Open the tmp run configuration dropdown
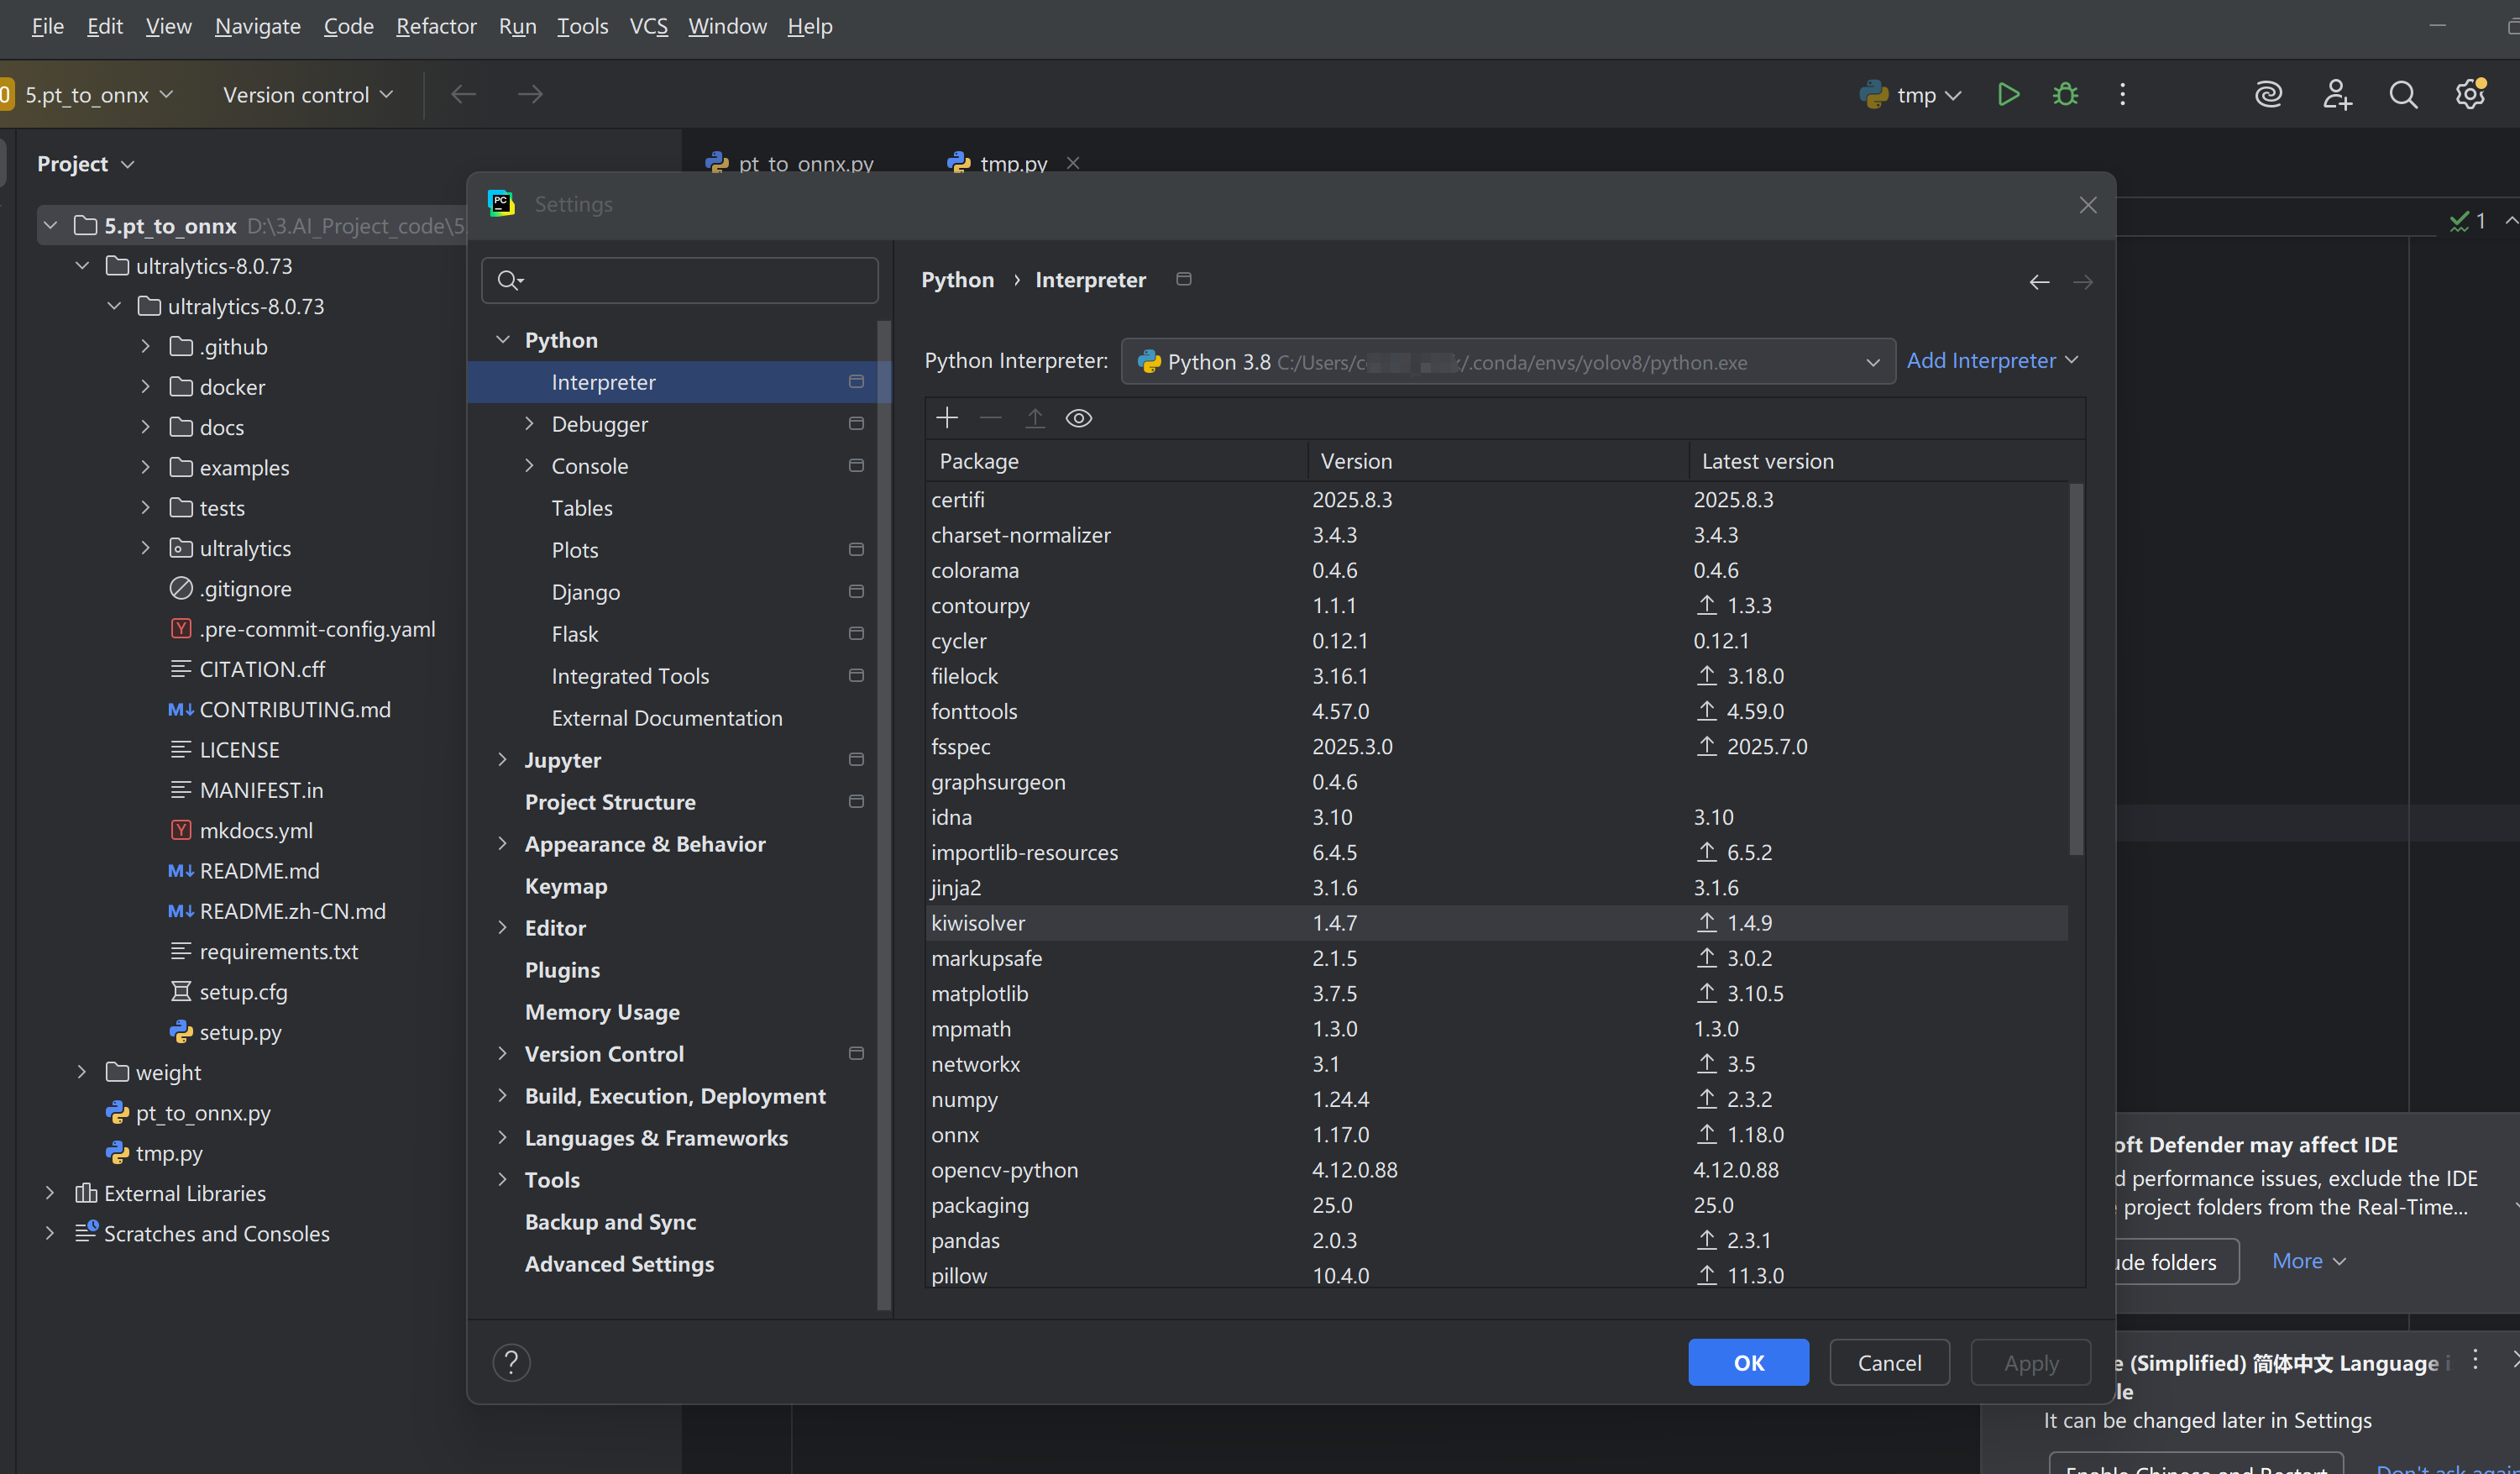Viewport: 2520px width, 1474px height. coord(1912,94)
